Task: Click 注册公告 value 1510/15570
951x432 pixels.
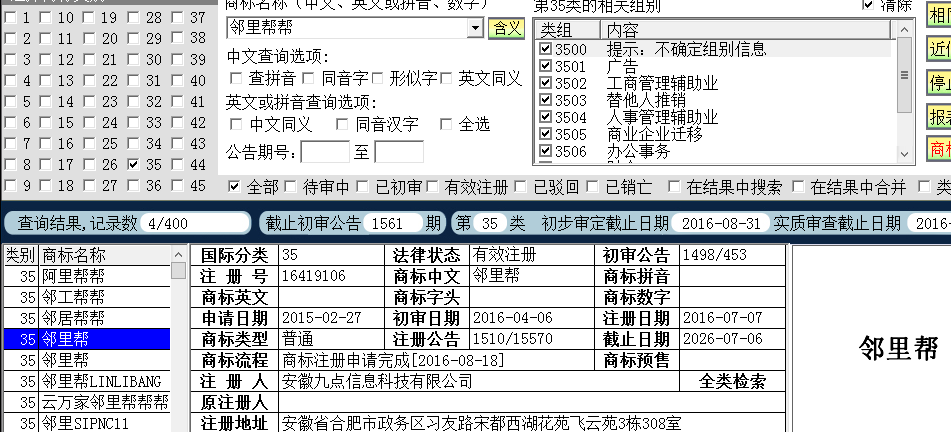Action: [x=512, y=339]
